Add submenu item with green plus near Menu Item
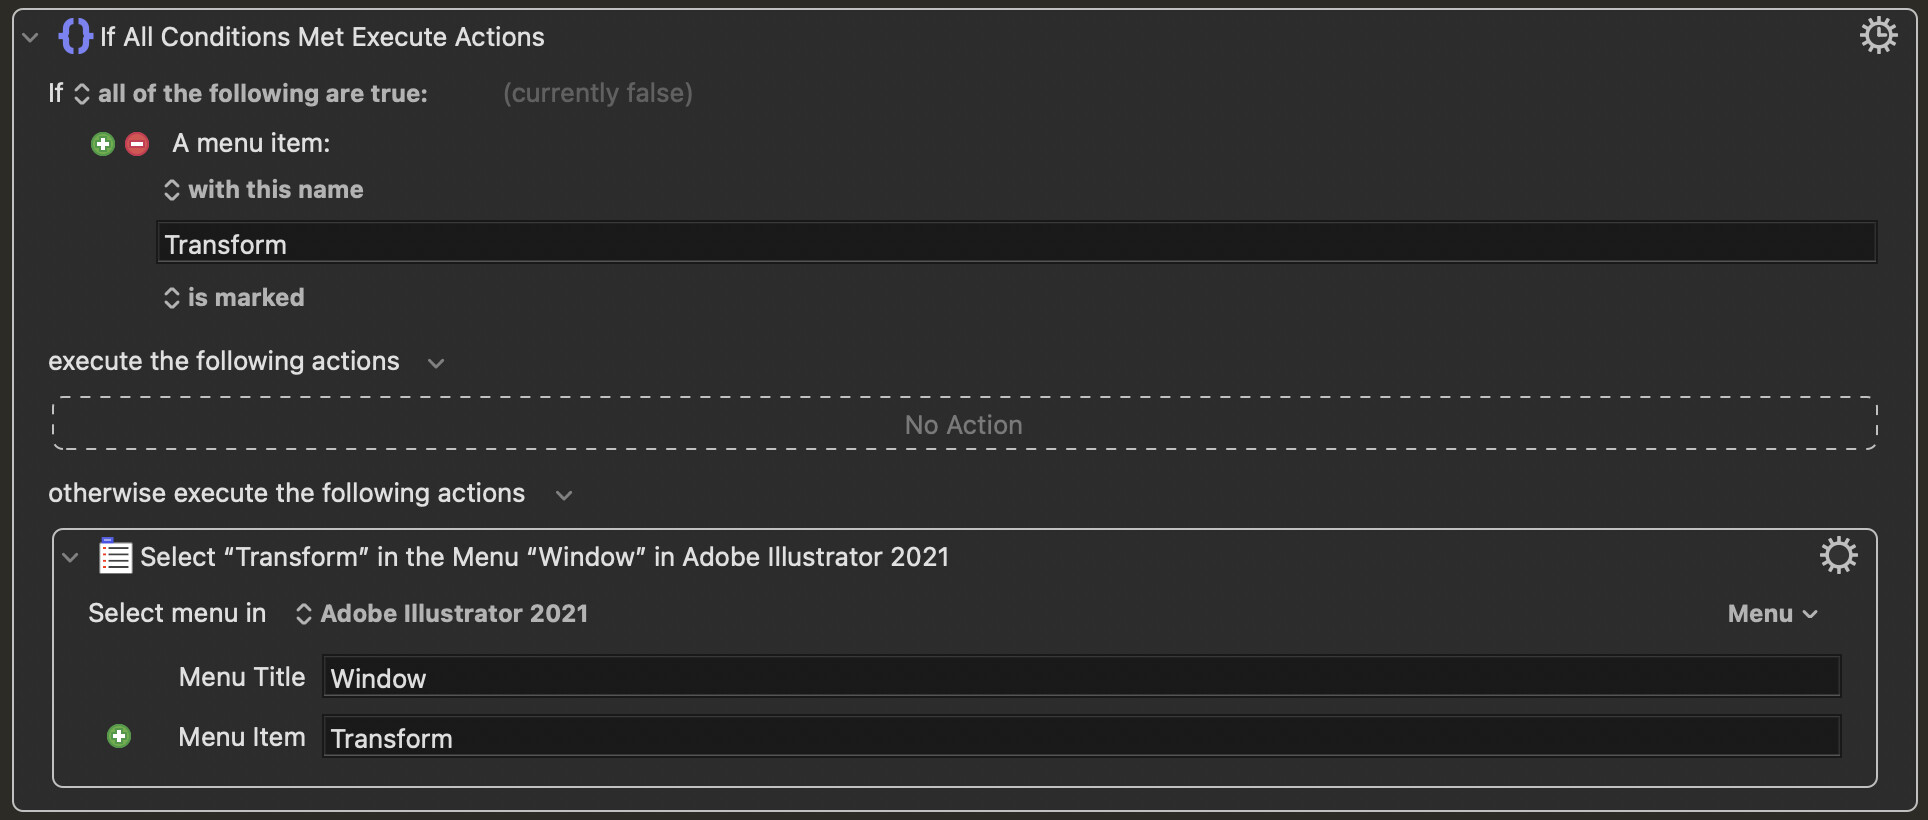1928x820 pixels. pos(119,737)
